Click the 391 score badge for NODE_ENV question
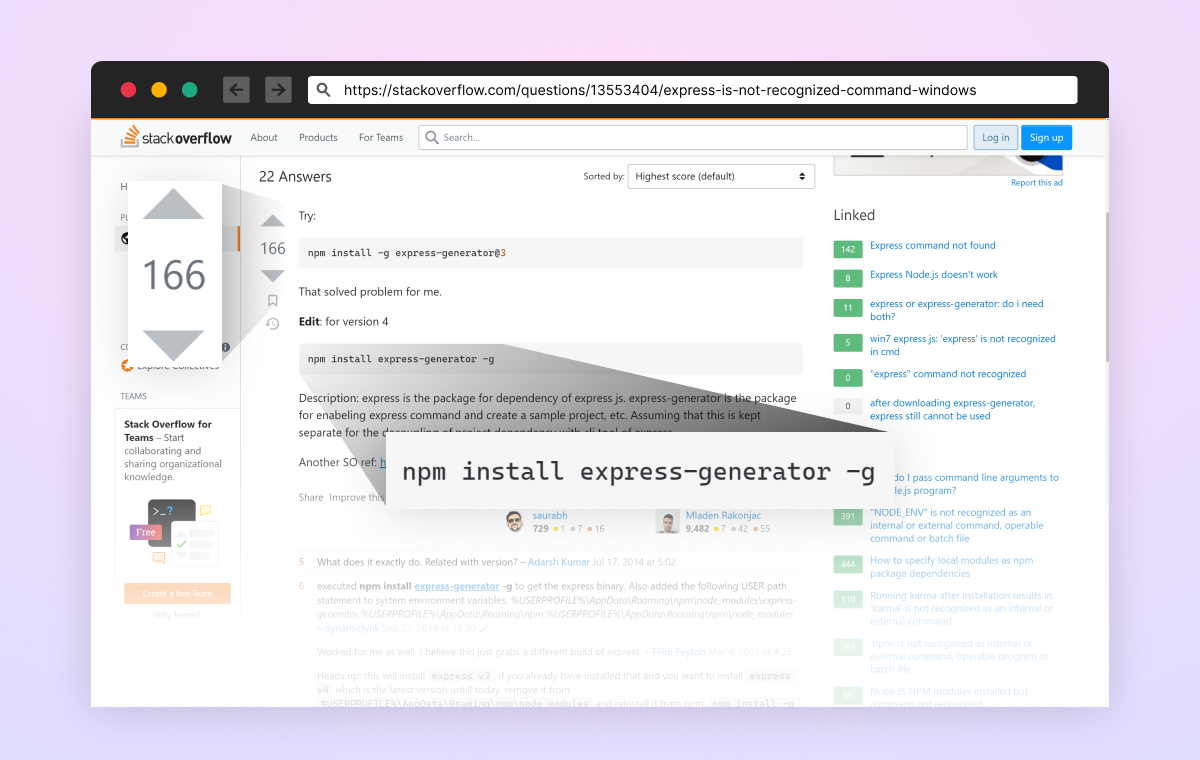Screen dimensions: 1200x760 847,517
